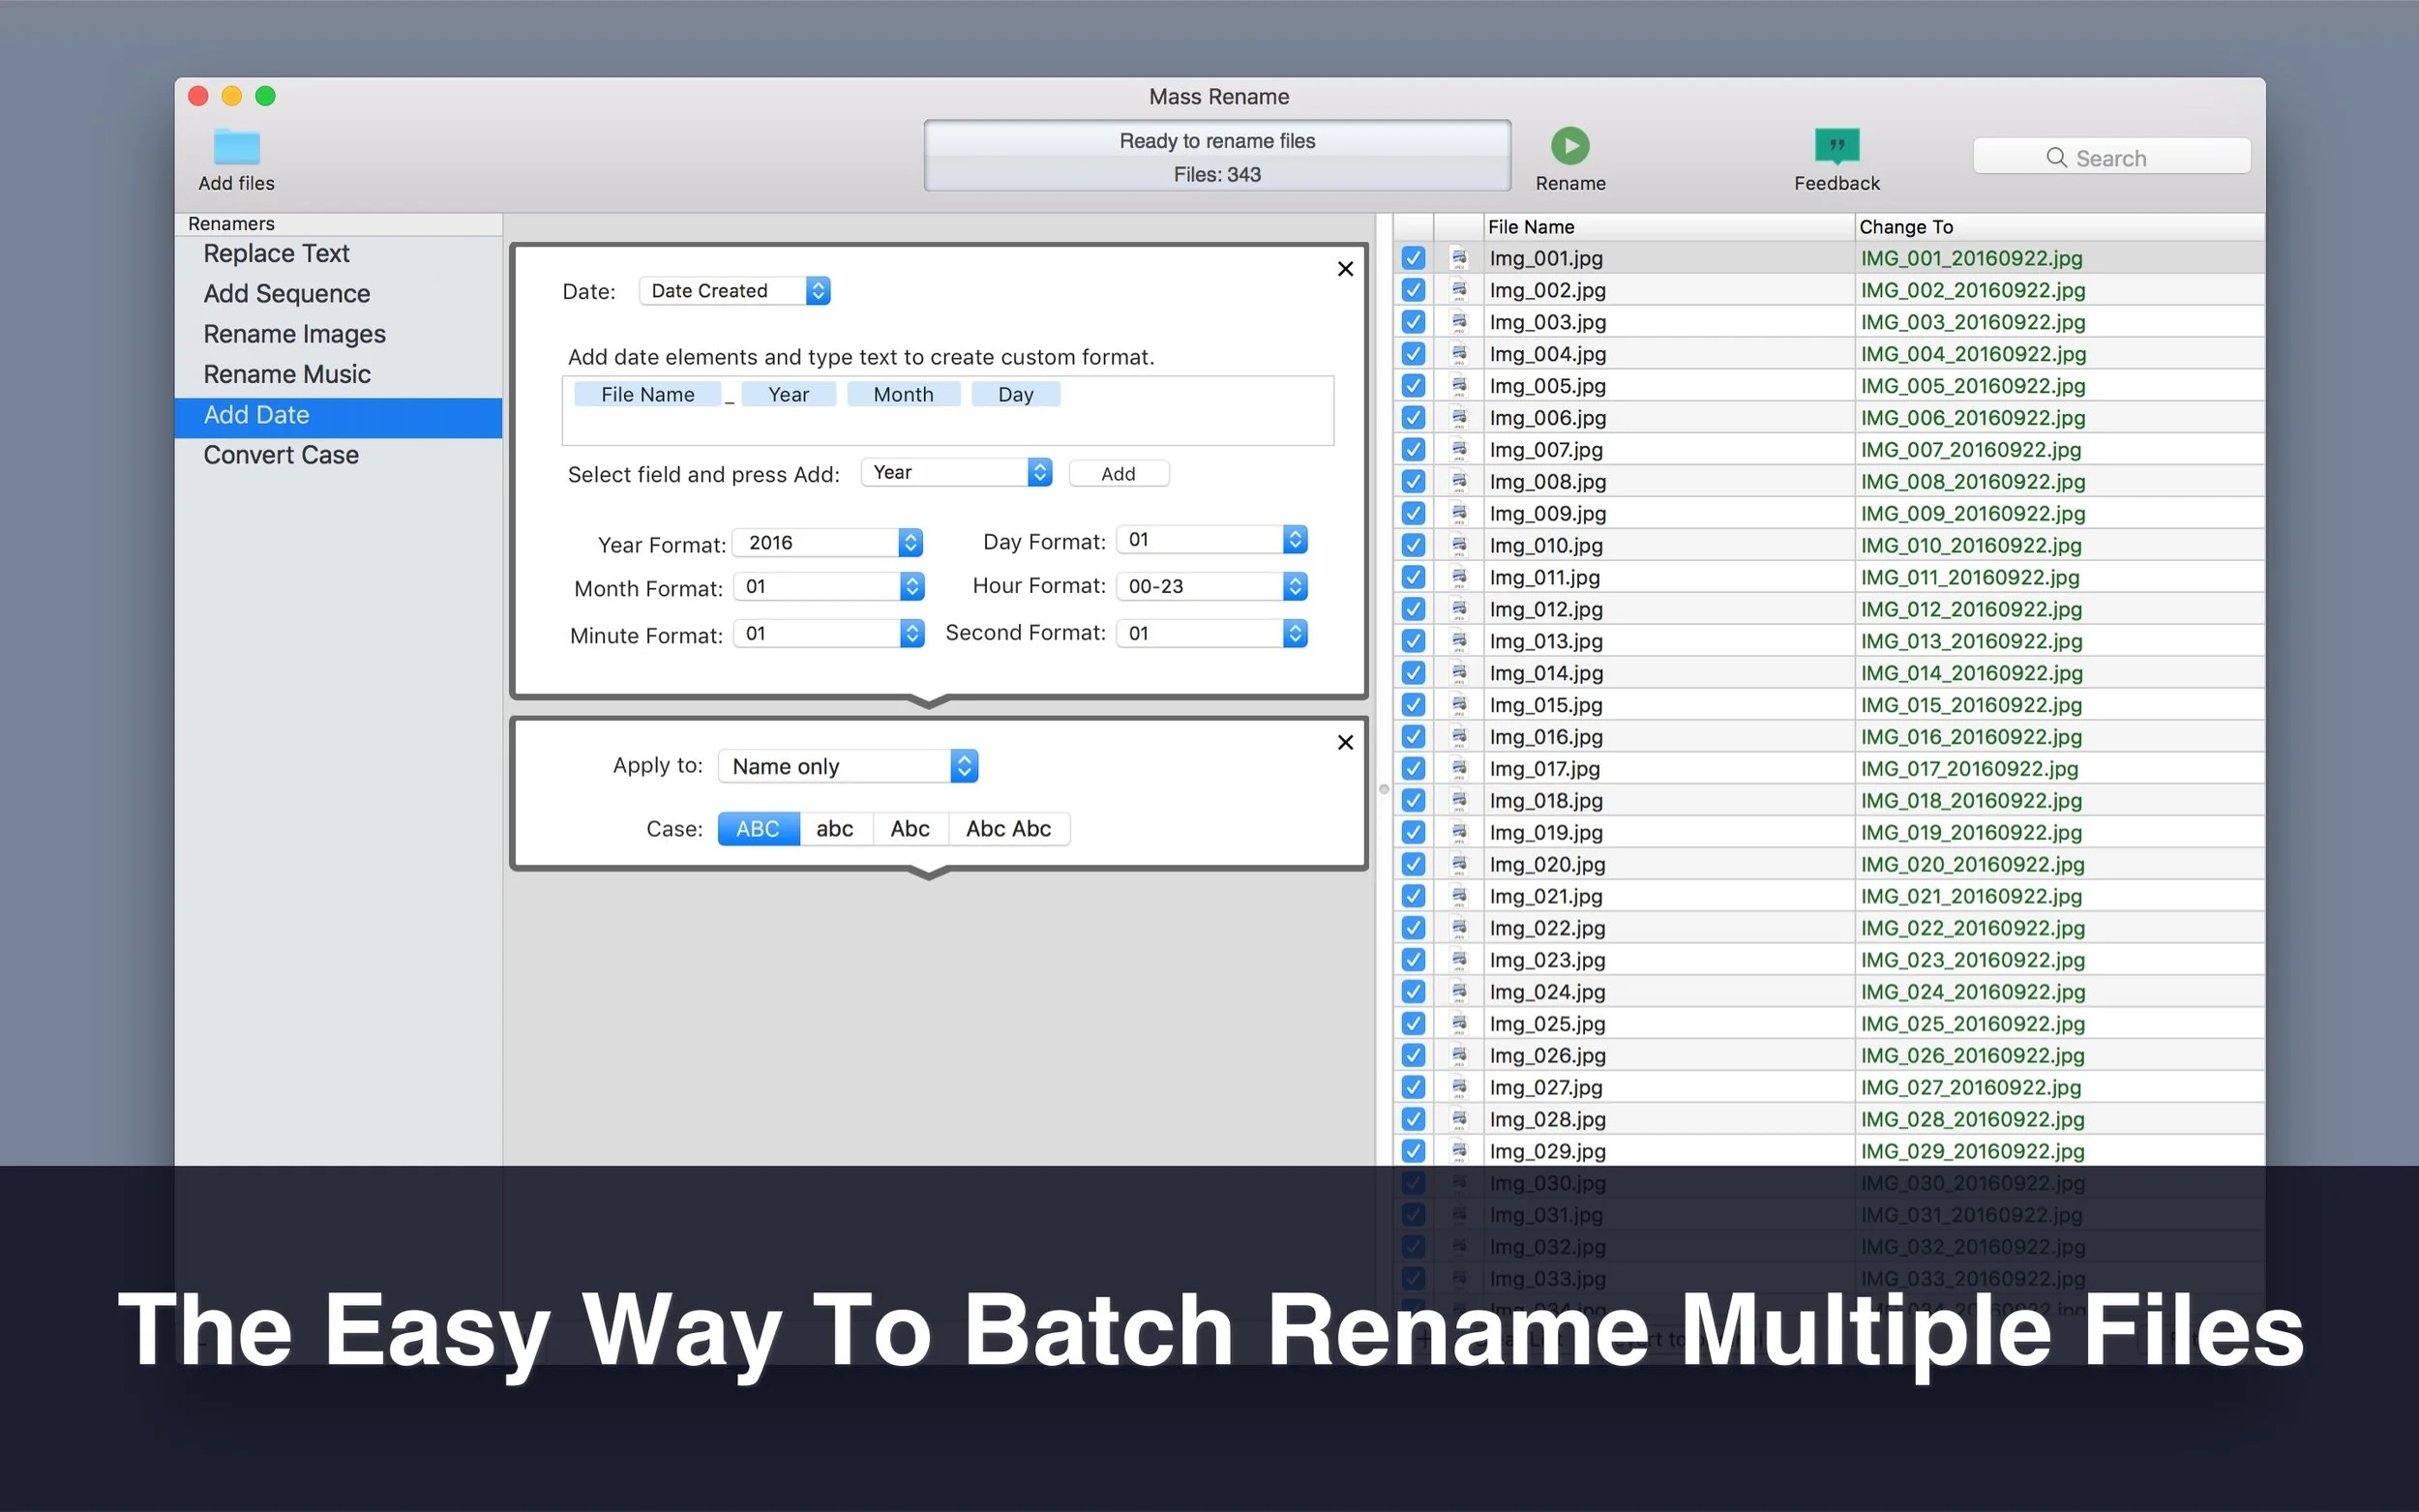Viewport: 2419px width, 1512px height.
Task: Close the Convert Case panel with X
Action: (x=1345, y=742)
